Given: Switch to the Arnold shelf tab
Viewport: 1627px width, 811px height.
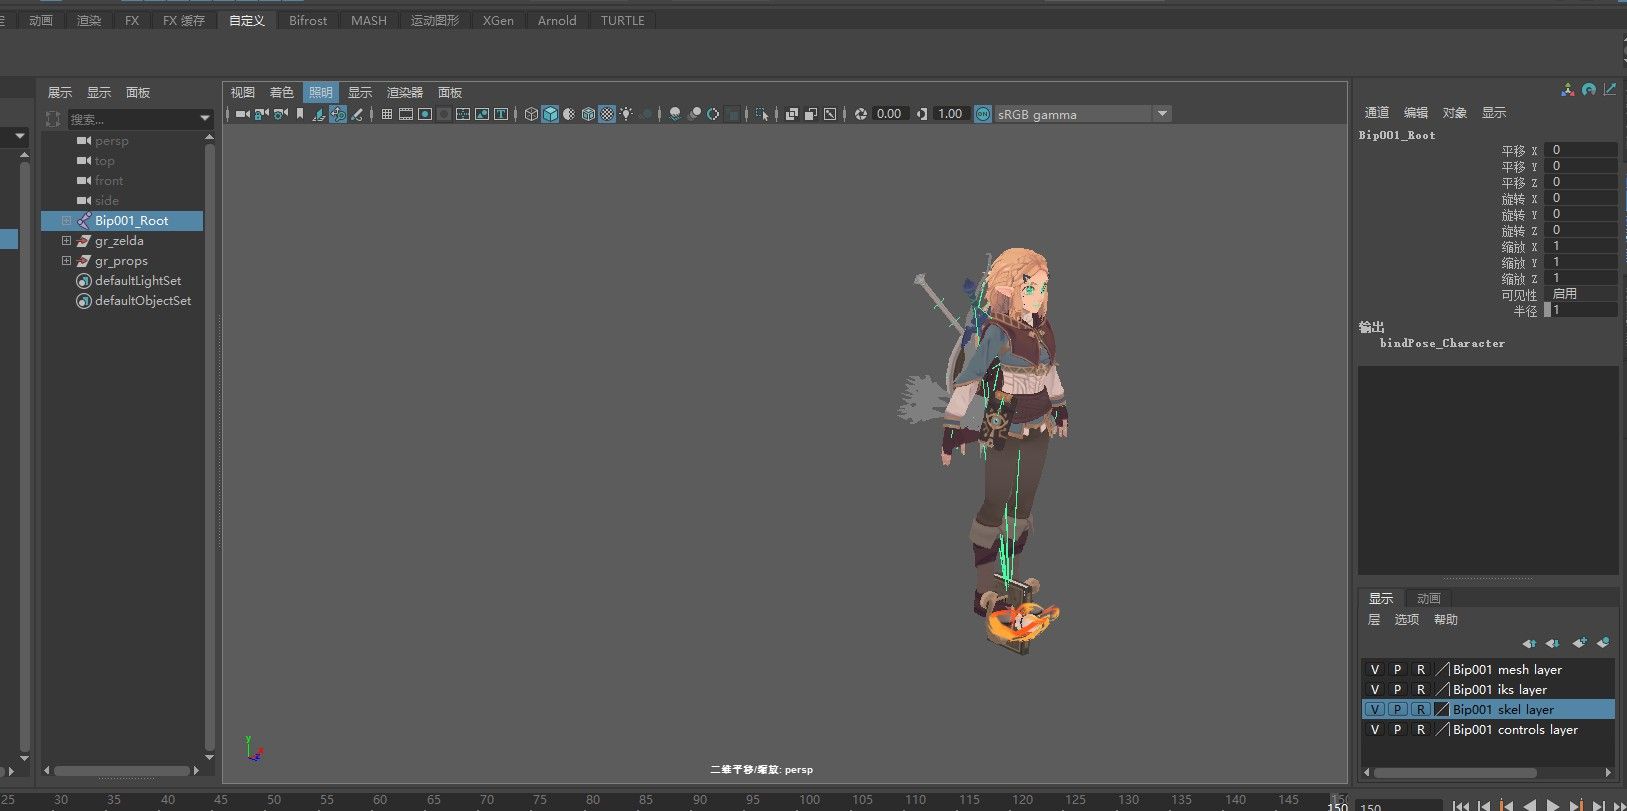Looking at the screenshot, I should tap(556, 20).
